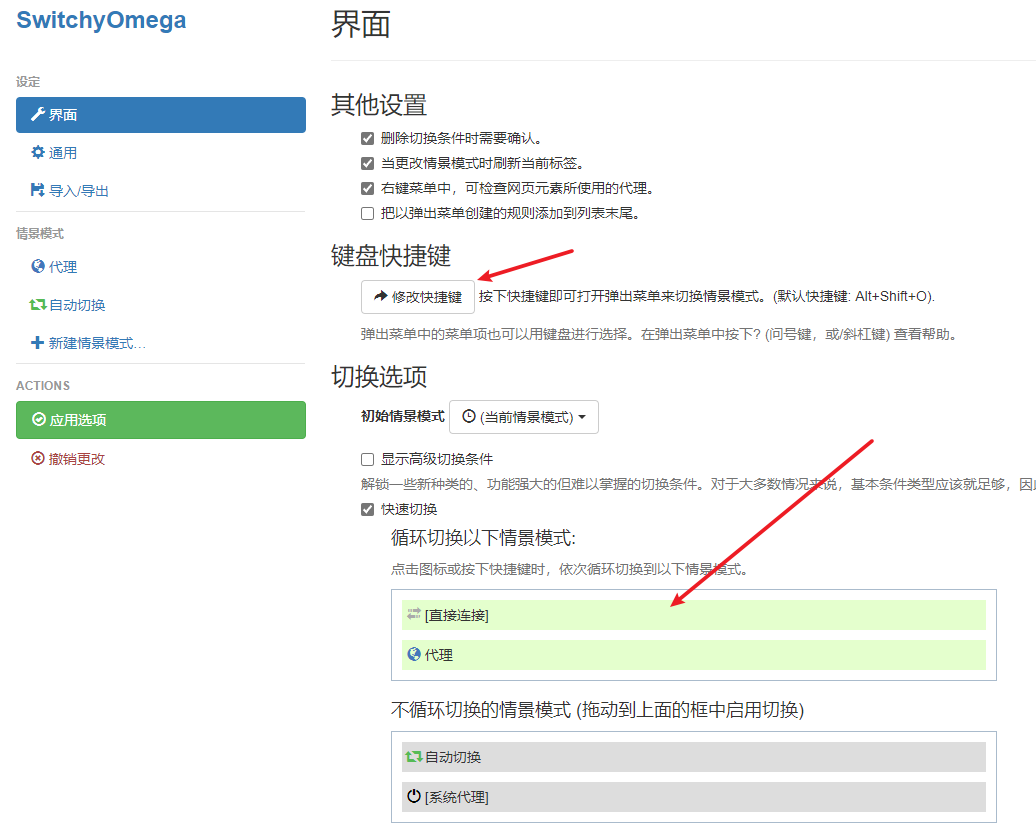The image size is (1036, 831).
Task: Click the globe icon beside 代理 in sidebar
Action: click(38, 267)
